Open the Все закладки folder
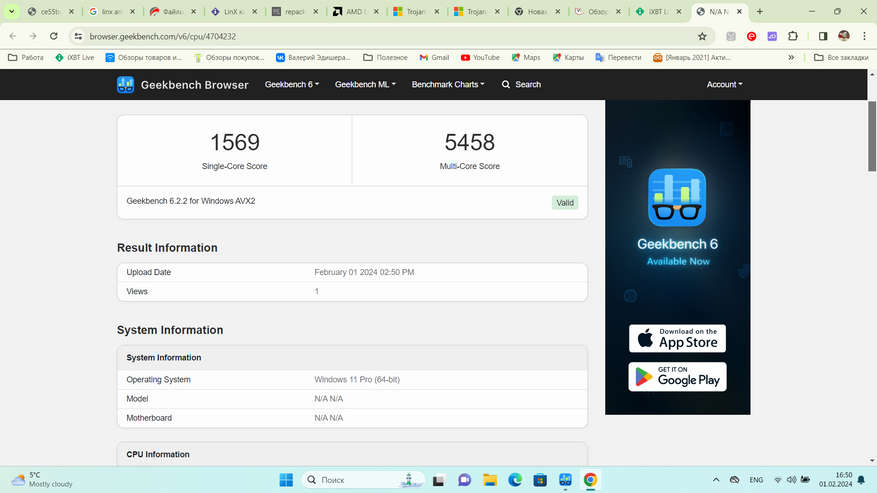 (x=841, y=58)
